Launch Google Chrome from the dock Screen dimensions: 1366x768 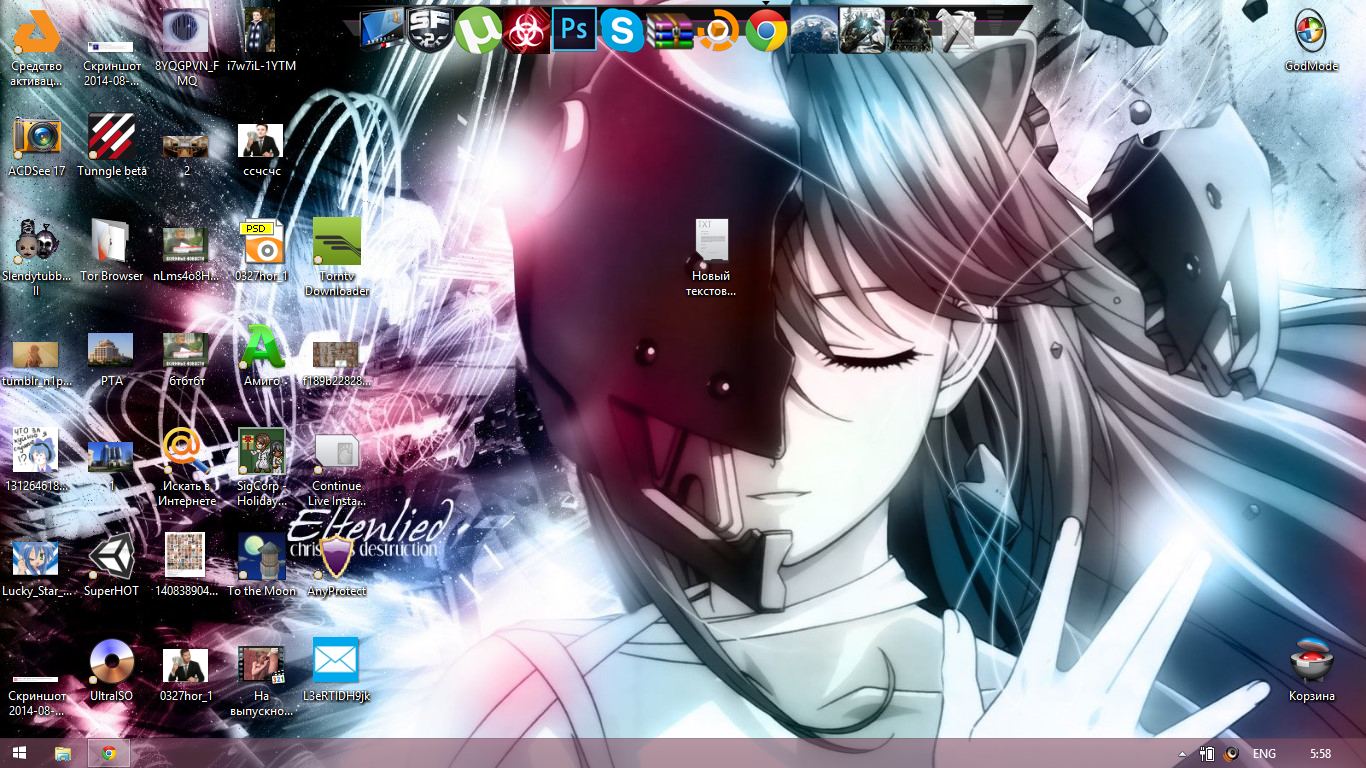pyautogui.click(x=766, y=31)
